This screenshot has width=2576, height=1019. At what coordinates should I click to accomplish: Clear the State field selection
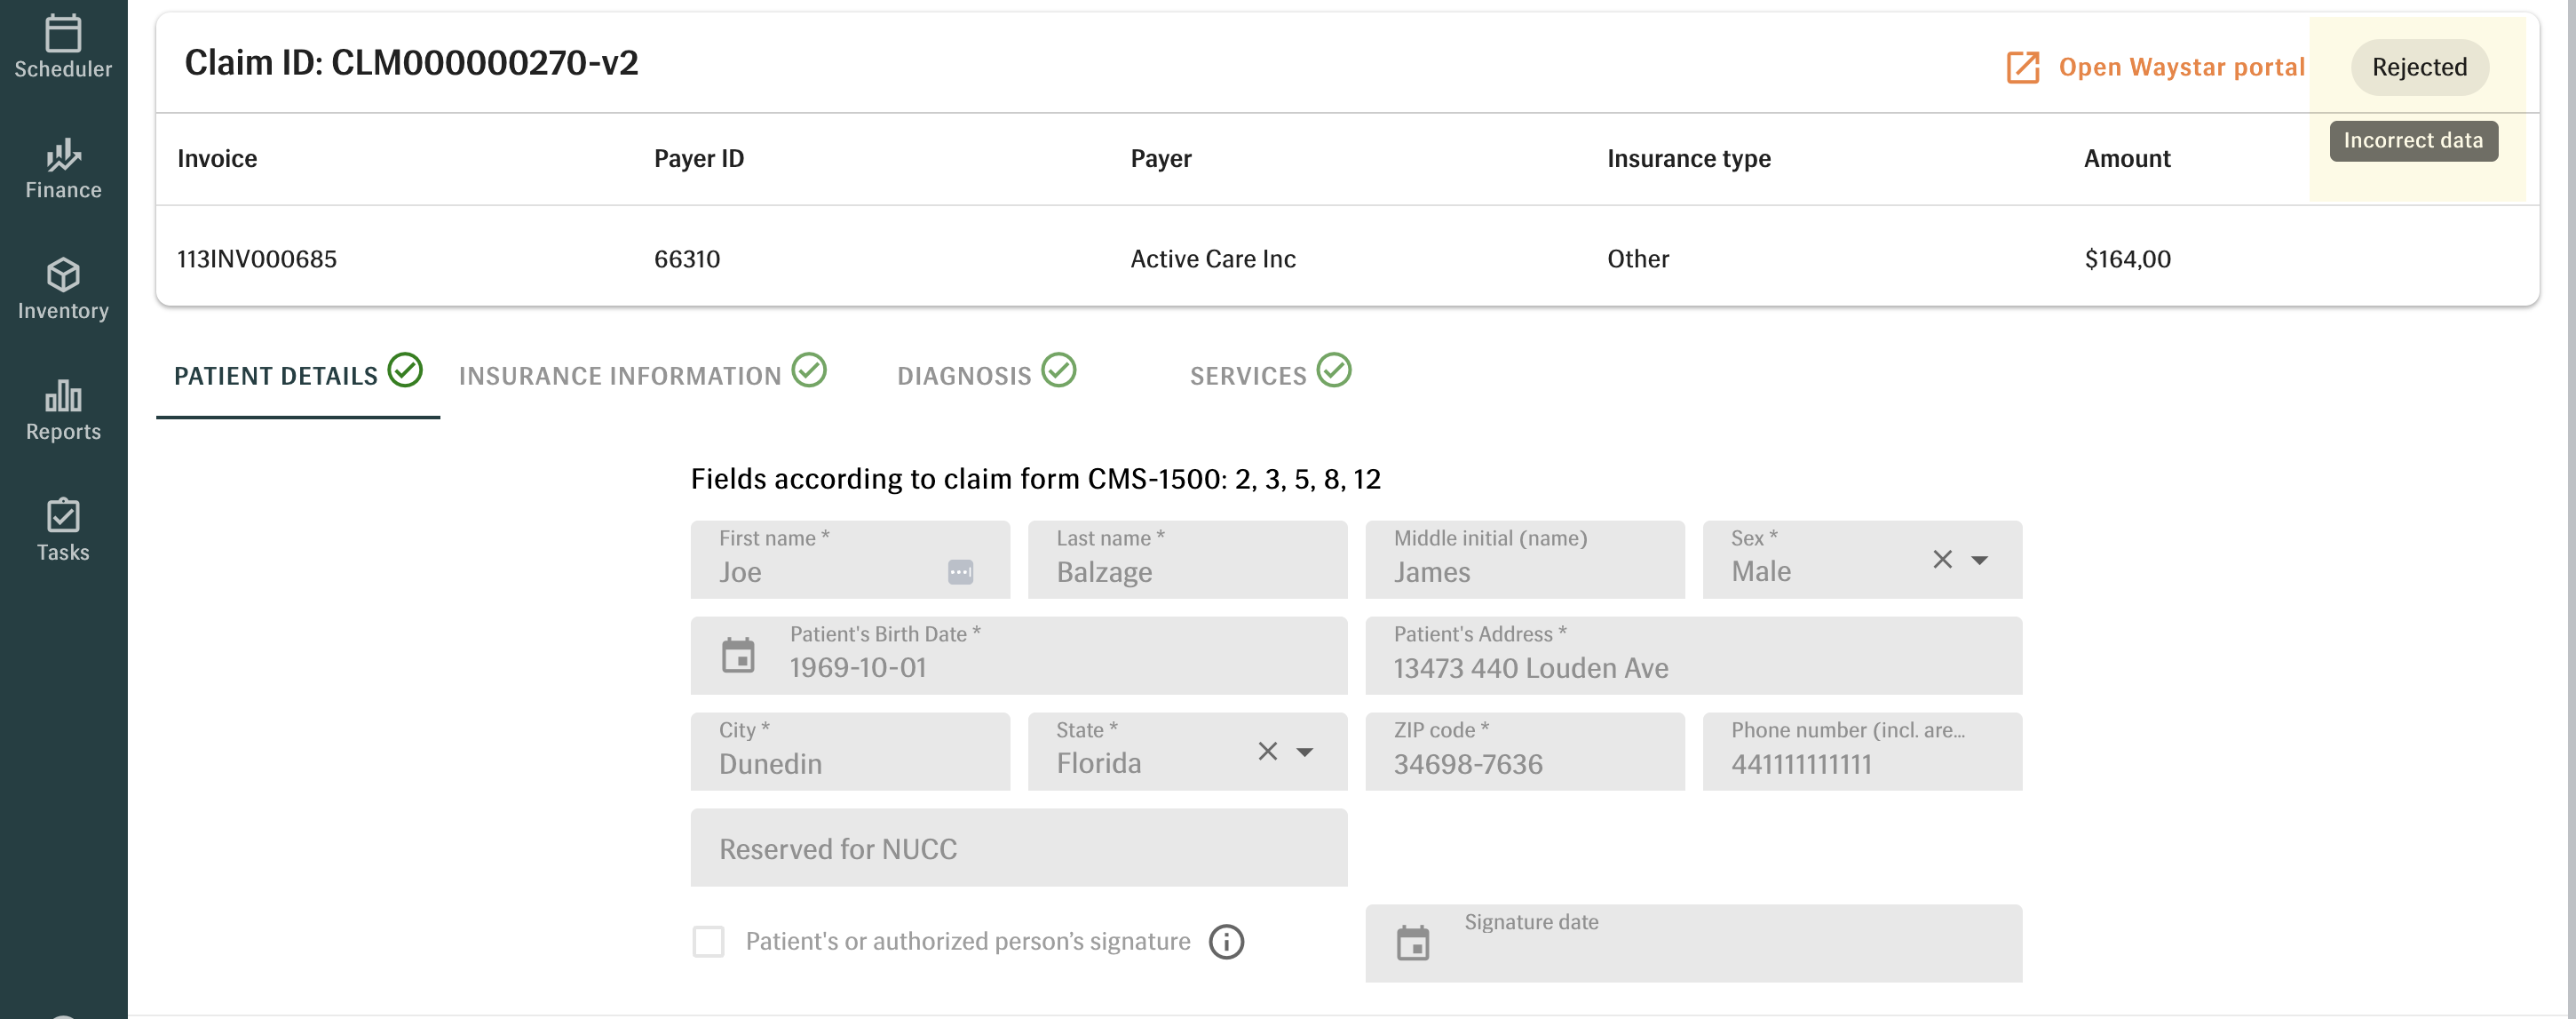1267,751
